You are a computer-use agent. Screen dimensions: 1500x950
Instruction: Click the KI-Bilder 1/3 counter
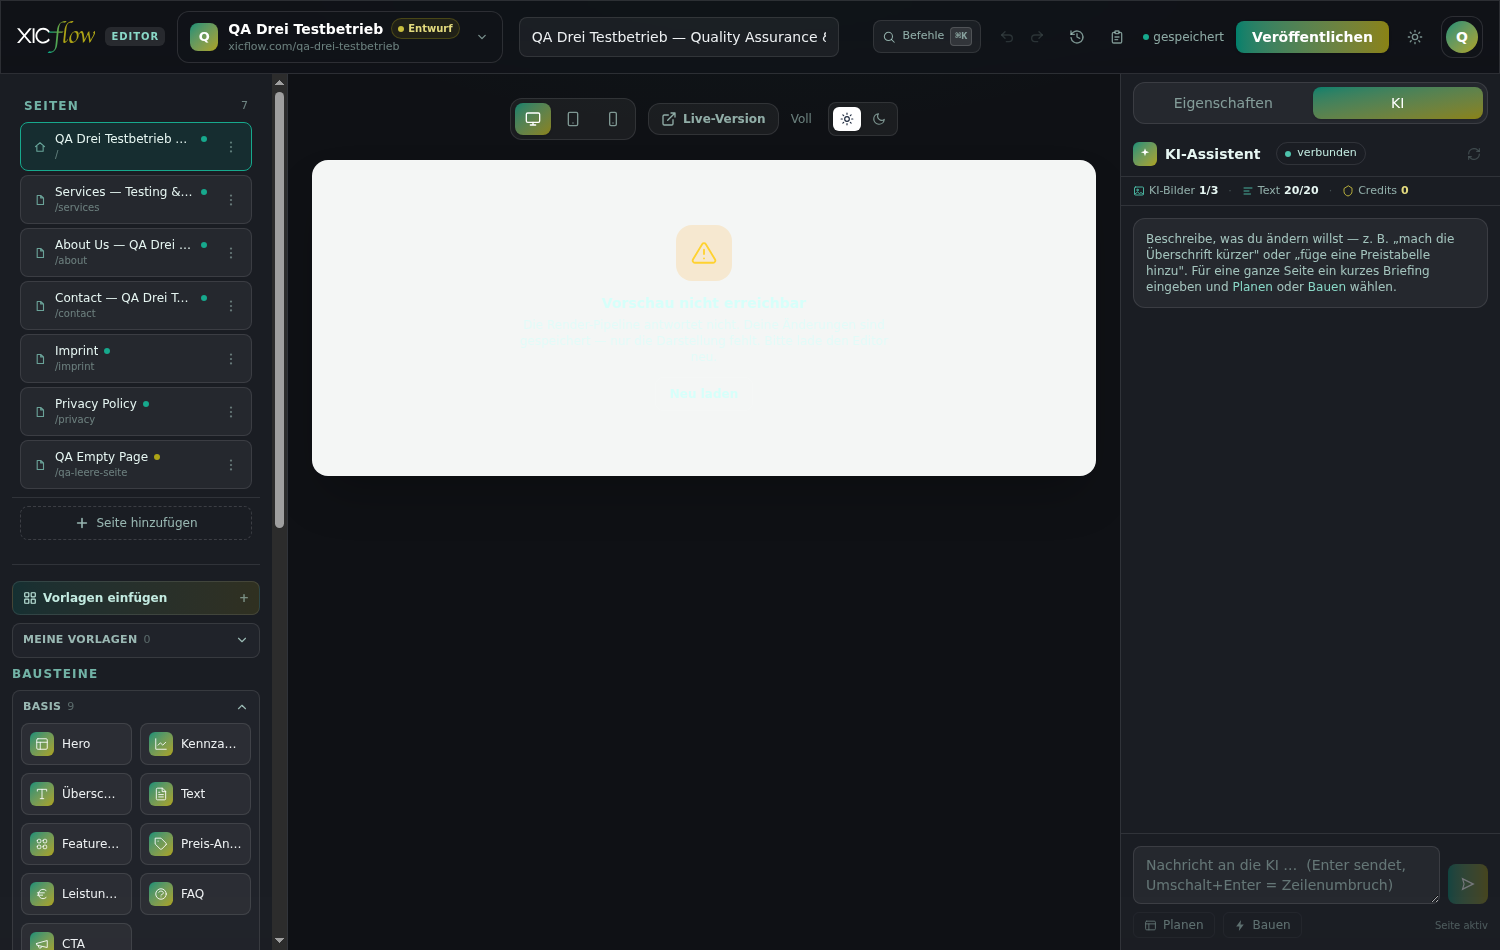1175,190
